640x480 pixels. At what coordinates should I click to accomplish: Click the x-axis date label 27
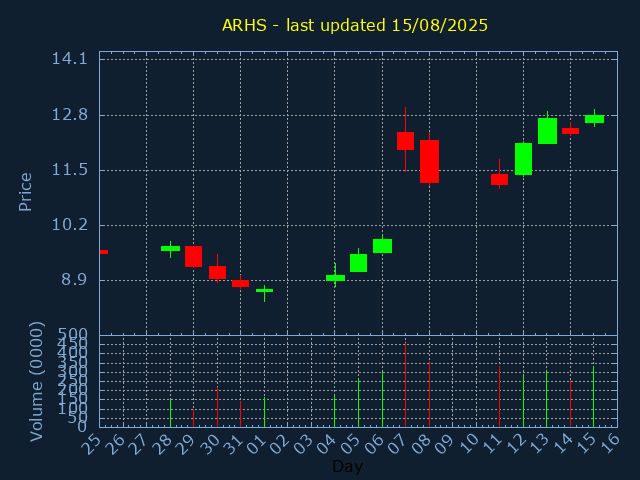tap(138, 444)
